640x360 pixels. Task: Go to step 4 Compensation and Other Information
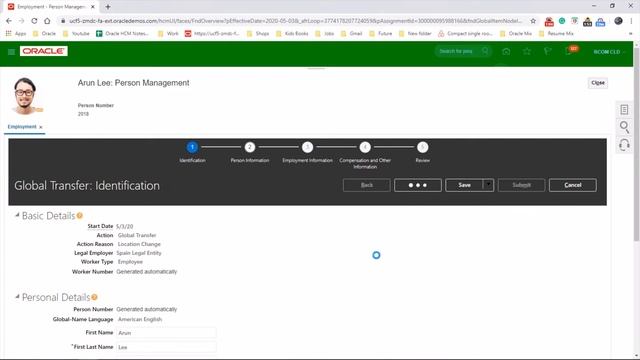(x=365, y=147)
